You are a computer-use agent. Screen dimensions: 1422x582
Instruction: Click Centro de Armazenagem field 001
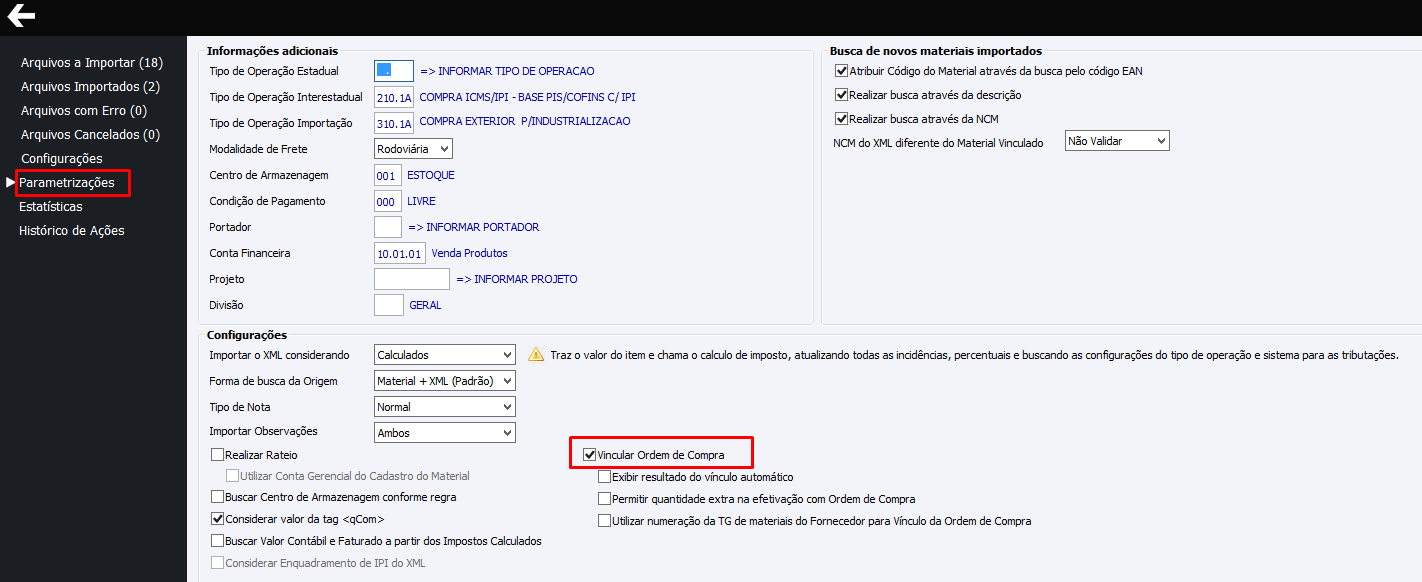[x=388, y=175]
